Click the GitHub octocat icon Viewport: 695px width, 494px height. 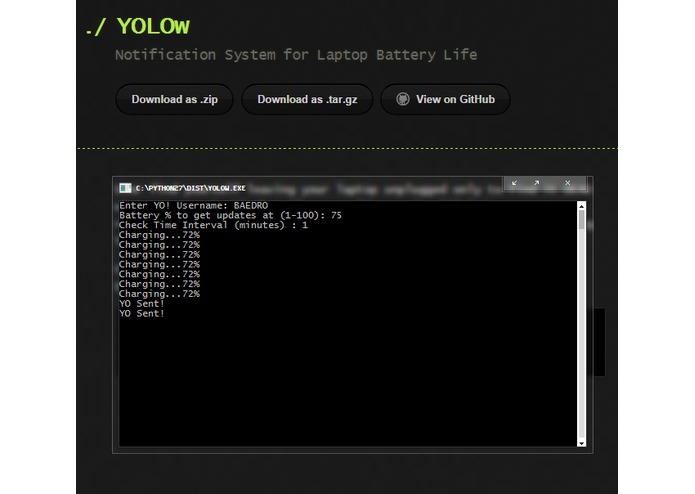(402, 99)
